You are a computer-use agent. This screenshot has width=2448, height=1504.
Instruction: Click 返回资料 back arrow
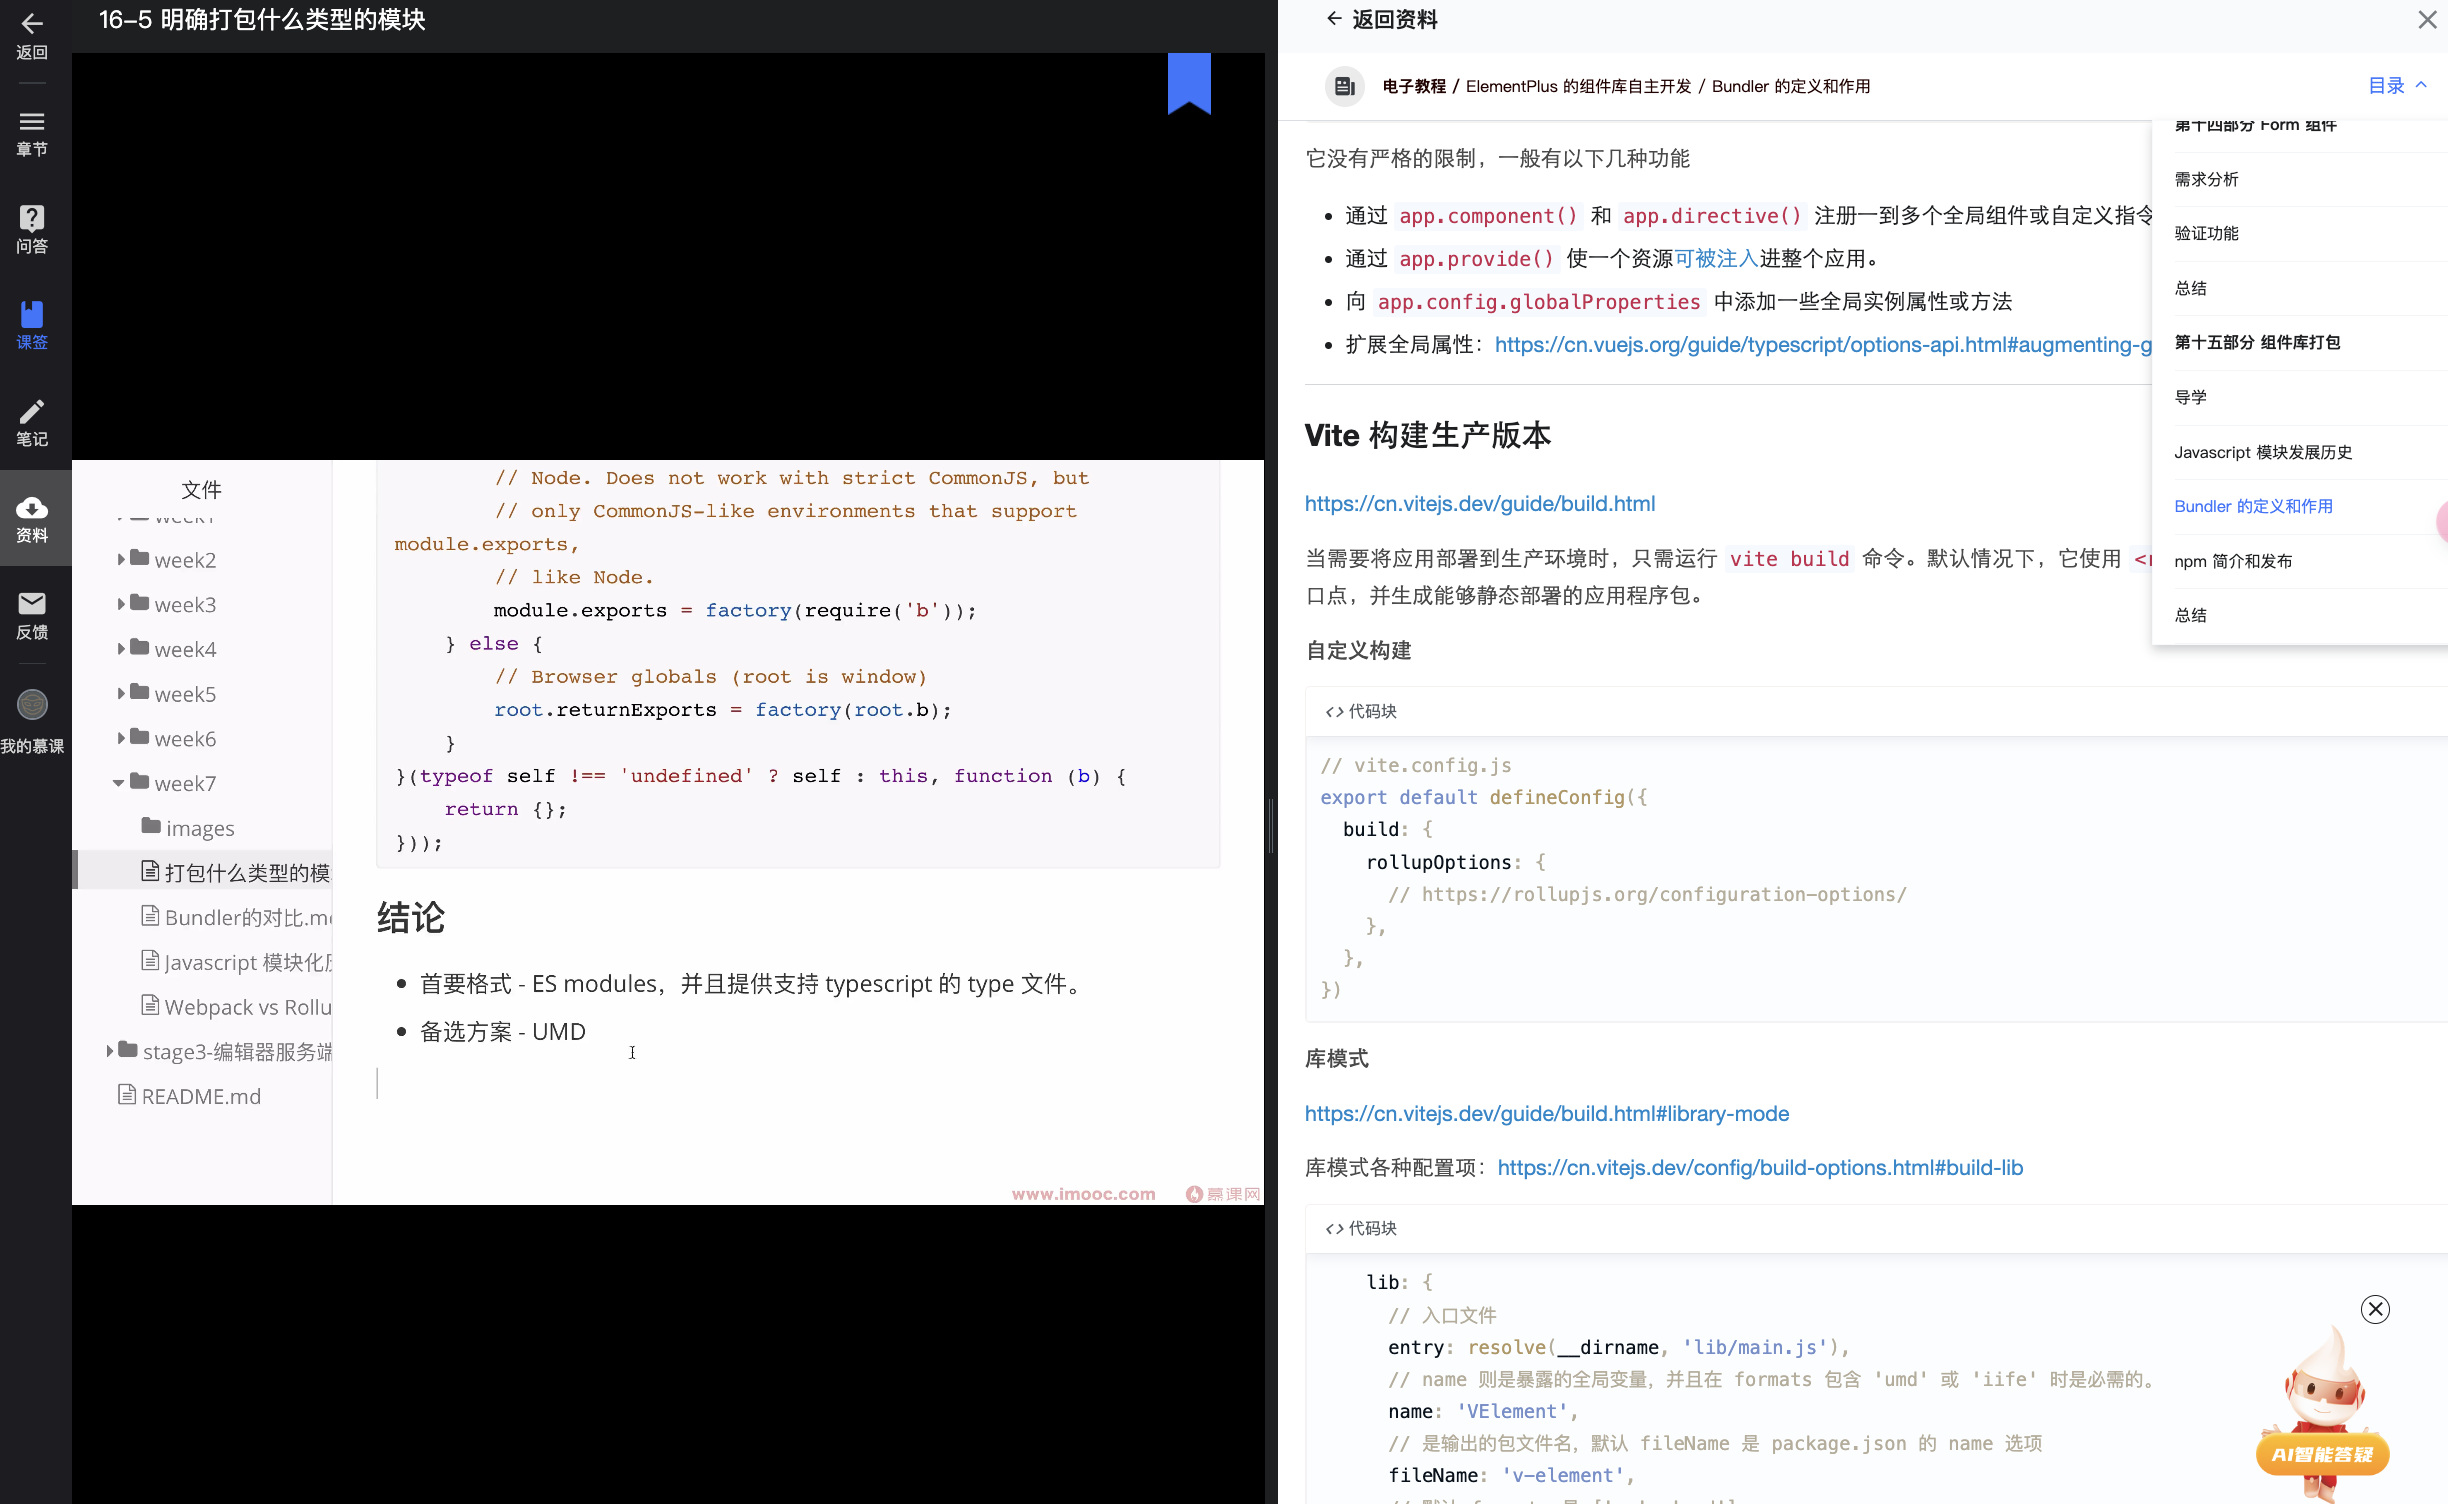click(x=1333, y=19)
